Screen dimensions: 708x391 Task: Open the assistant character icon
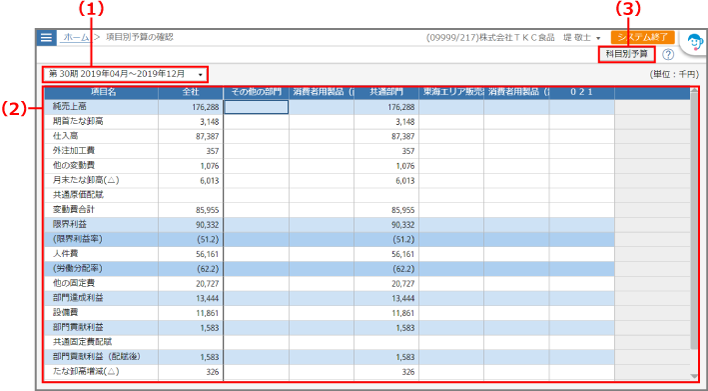point(695,43)
